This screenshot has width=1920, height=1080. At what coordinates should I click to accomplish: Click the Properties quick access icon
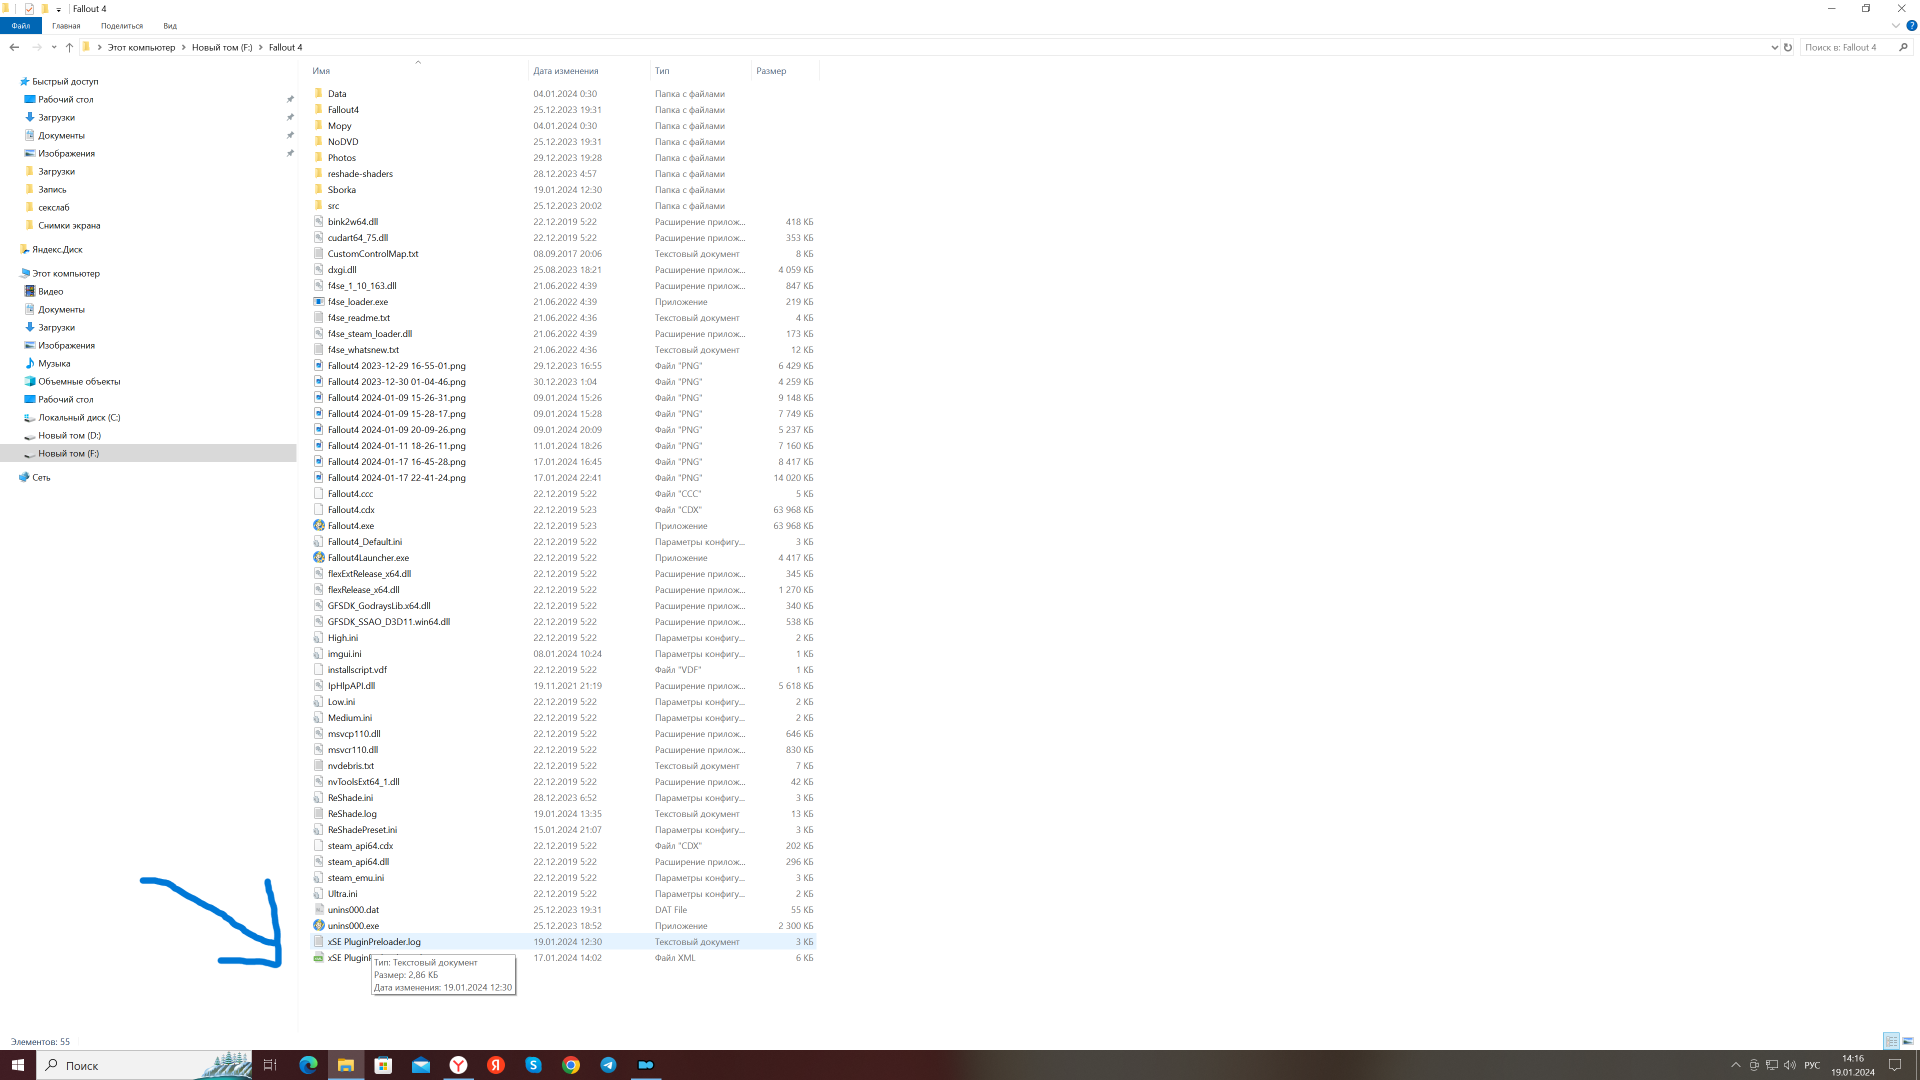pos(29,9)
